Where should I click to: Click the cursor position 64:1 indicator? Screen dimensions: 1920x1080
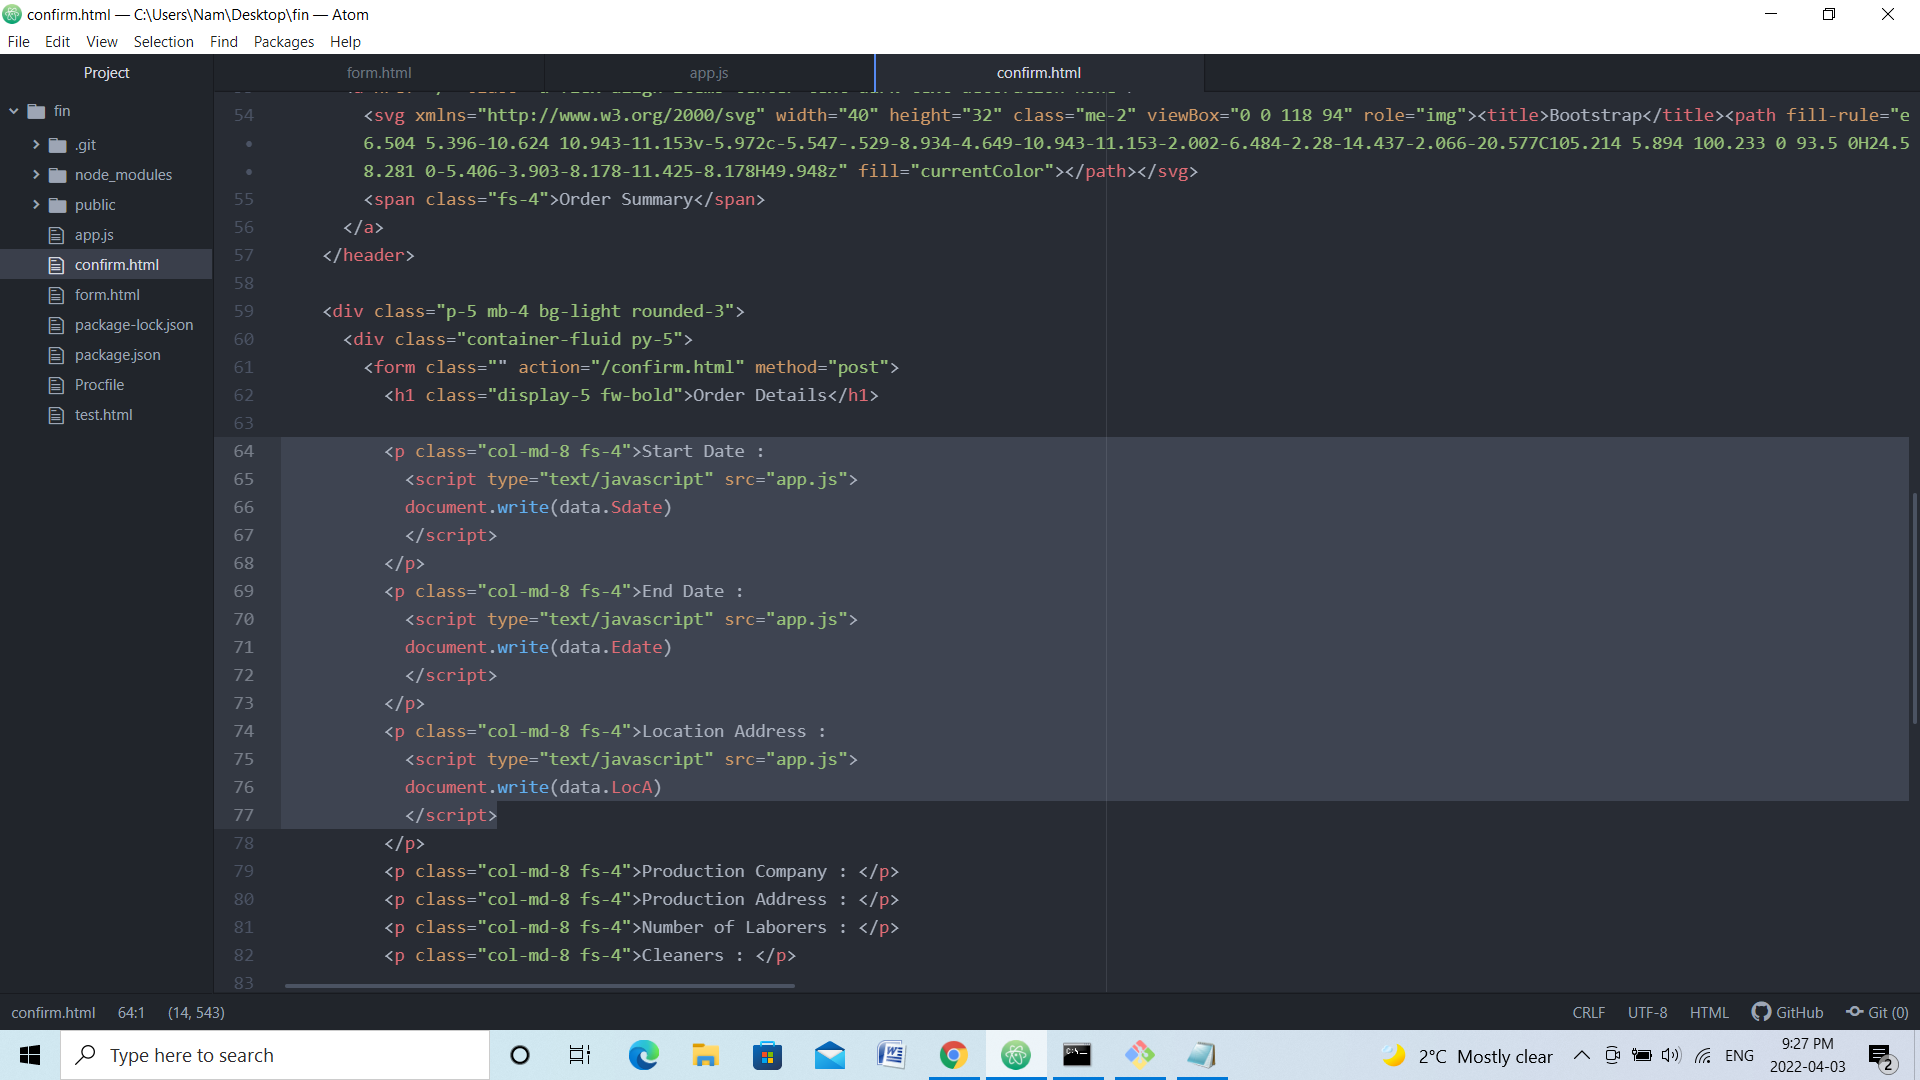point(131,1013)
